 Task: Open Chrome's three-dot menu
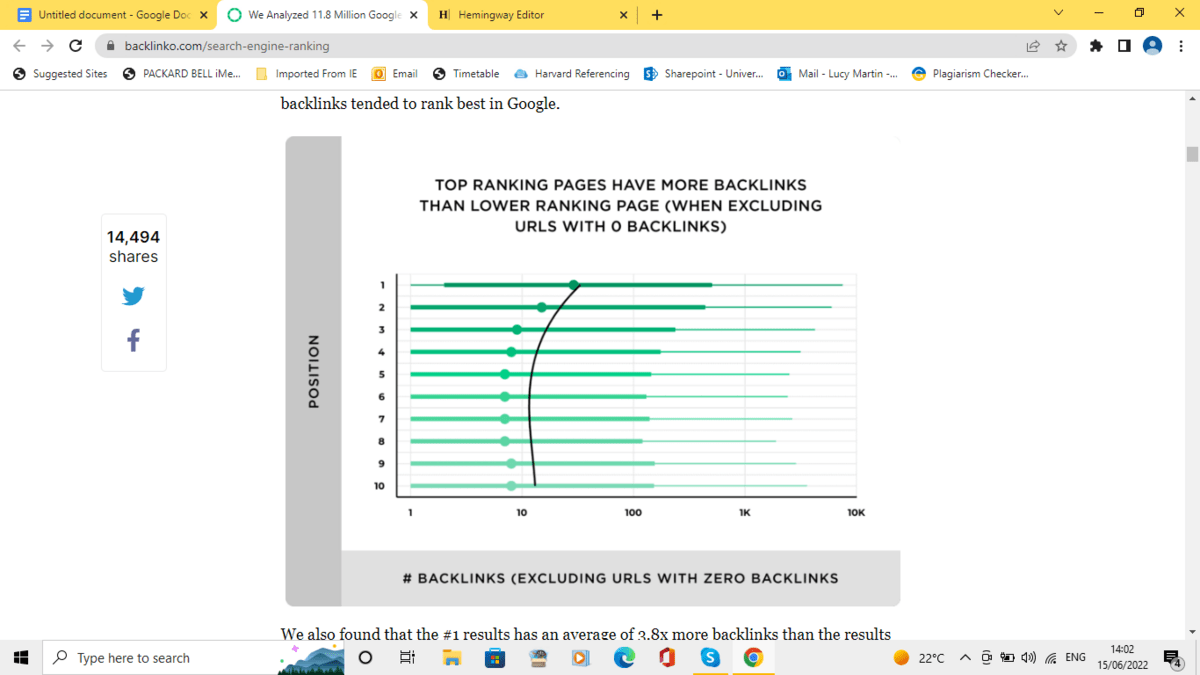pyautogui.click(x=1180, y=46)
